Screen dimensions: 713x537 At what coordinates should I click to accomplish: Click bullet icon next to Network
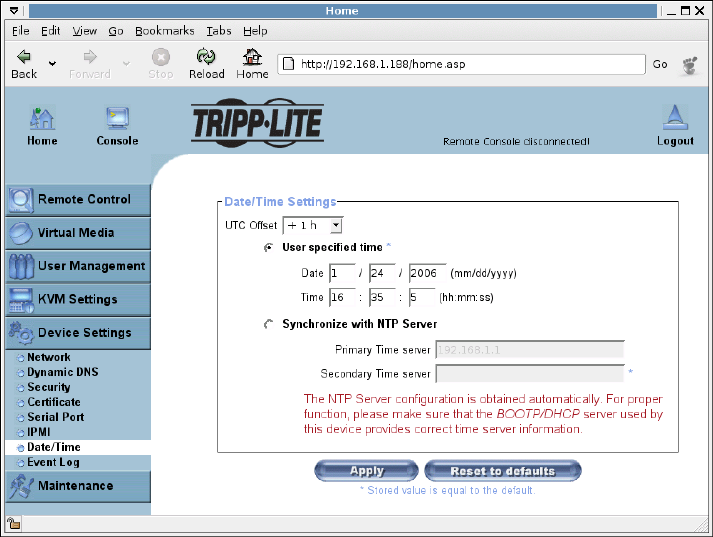pyautogui.click(x=20, y=358)
